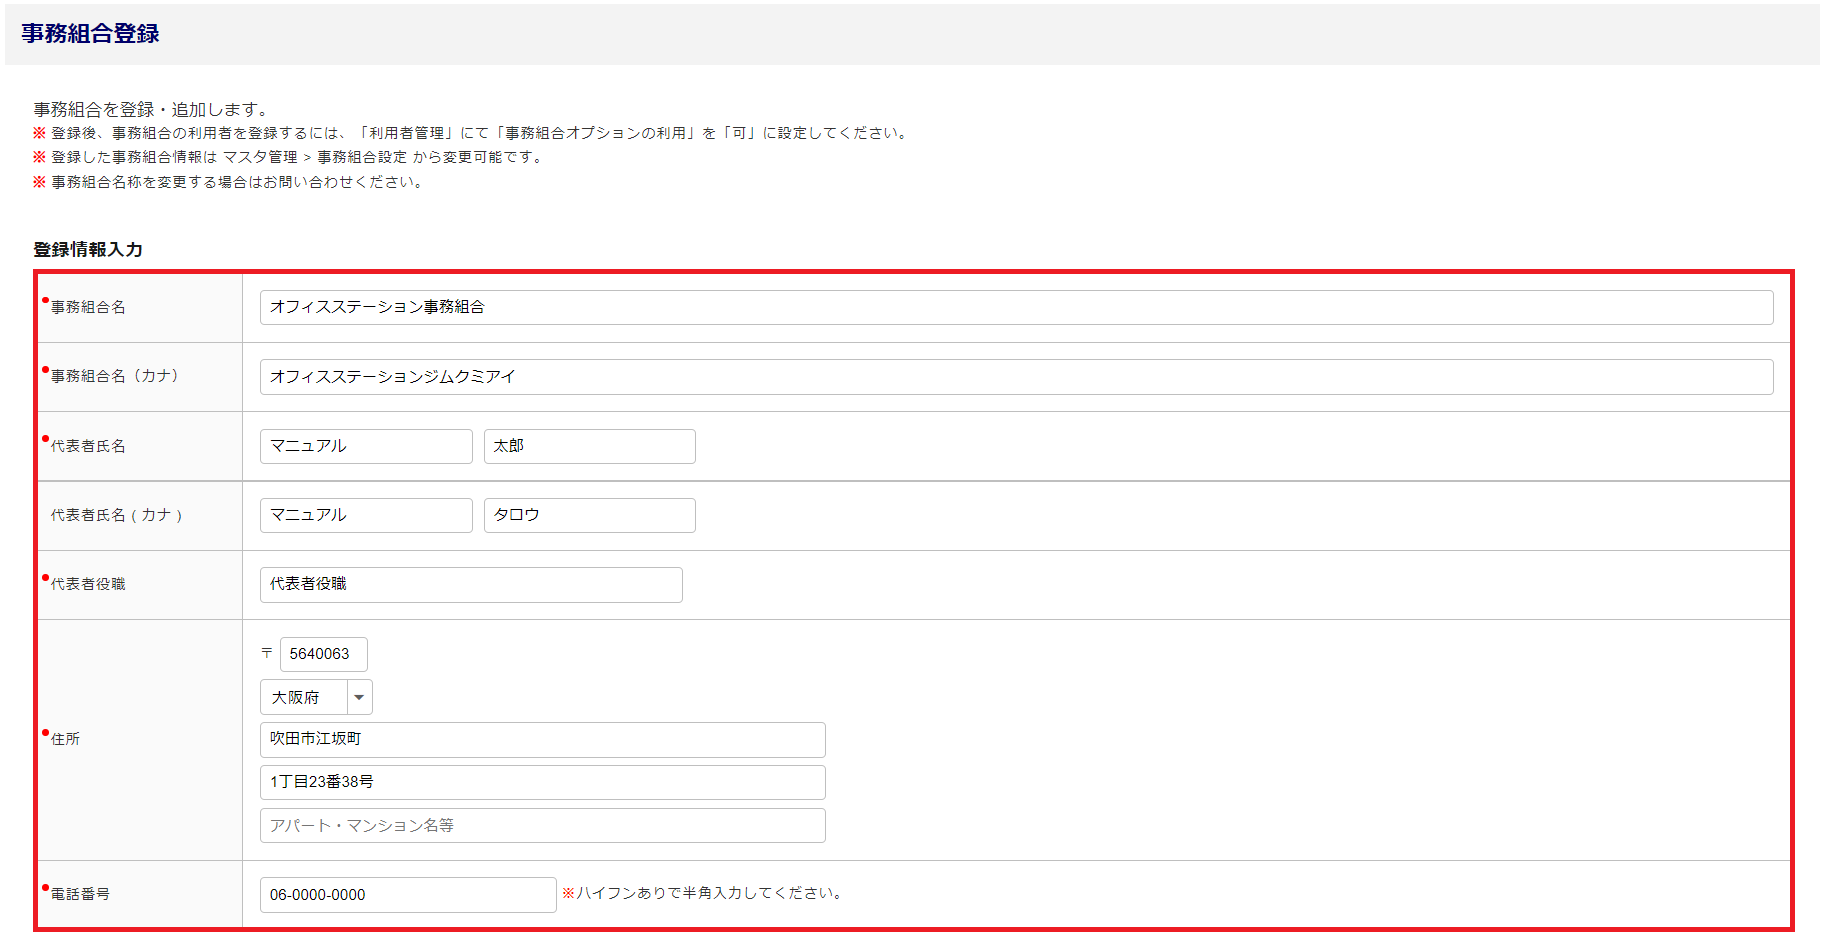Click the 〒 postal mark symbol

click(267, 653)
